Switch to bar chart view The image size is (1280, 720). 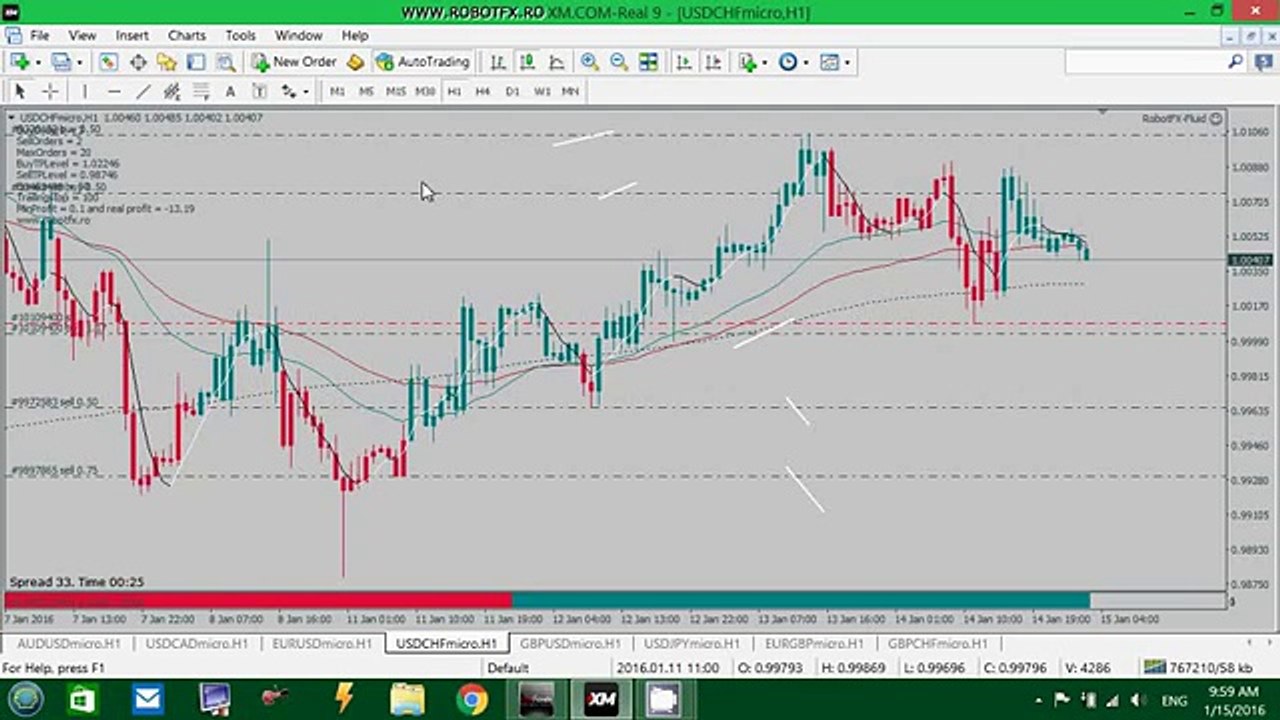[x=498, y=62]
